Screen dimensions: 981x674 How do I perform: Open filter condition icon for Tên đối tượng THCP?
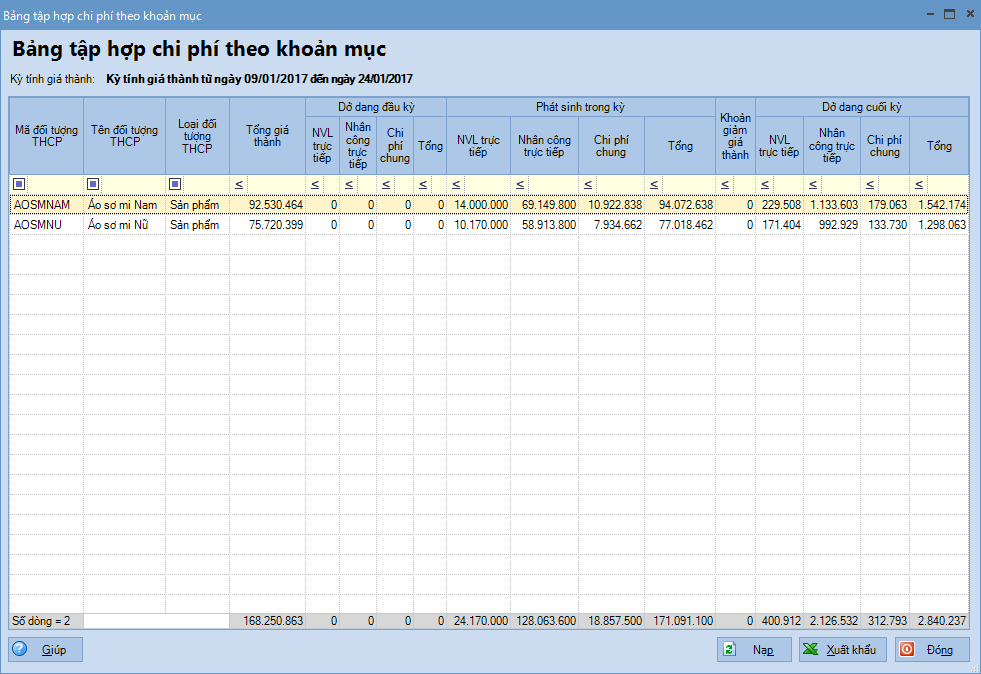tap(93, 184)
